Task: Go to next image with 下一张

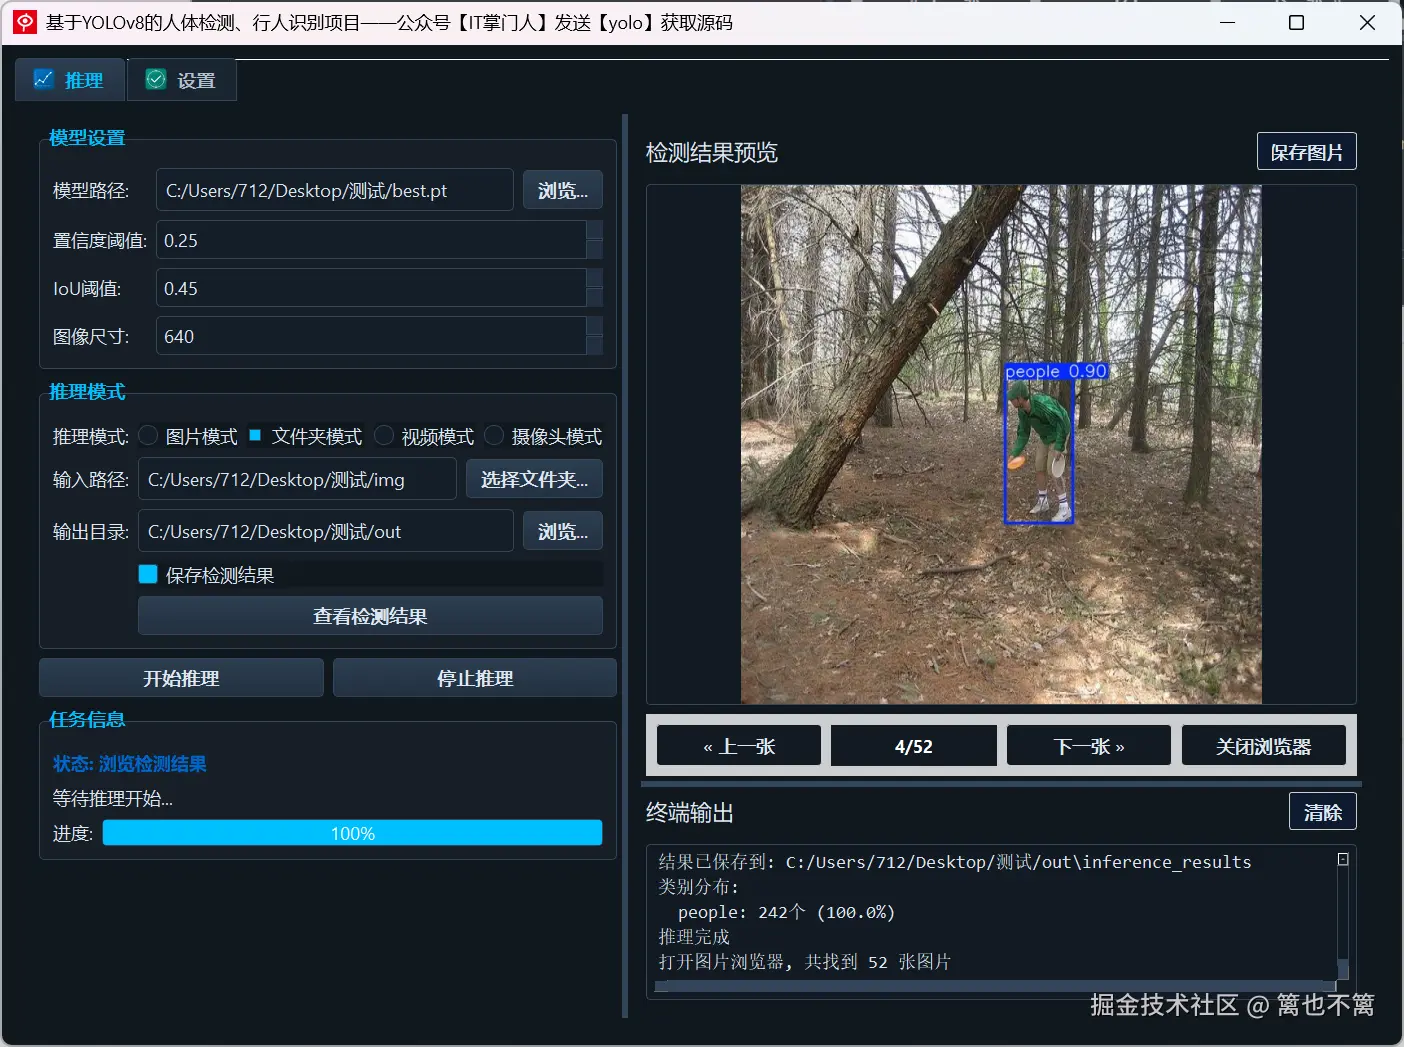Action: (x=1089, y=746)
